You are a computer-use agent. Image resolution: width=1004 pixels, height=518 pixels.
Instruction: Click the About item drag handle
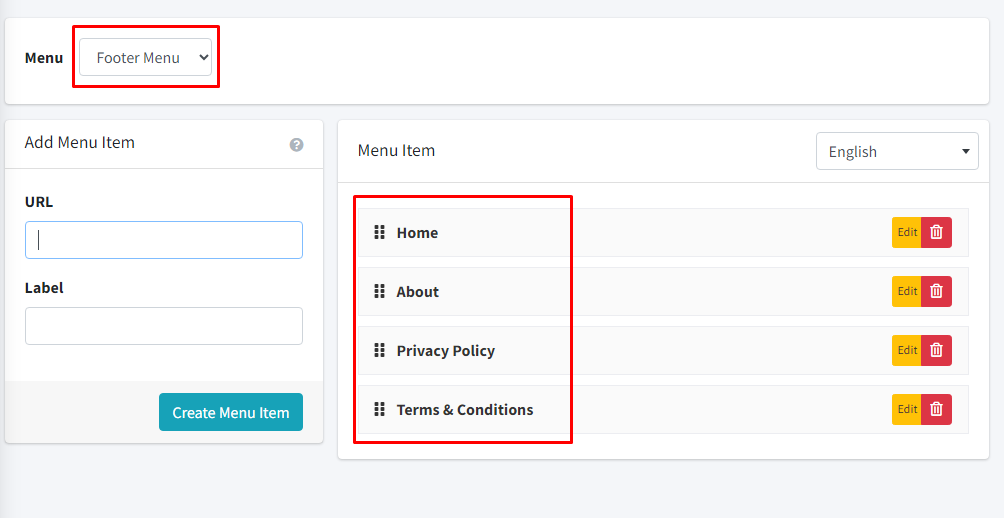(x=380, y=292)
